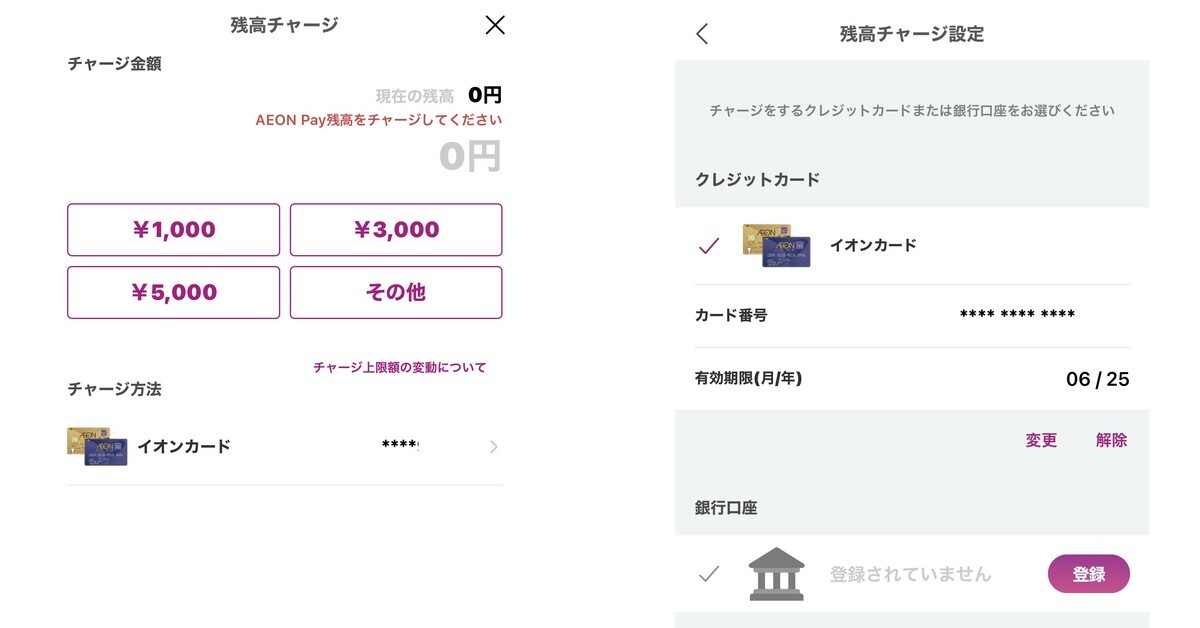Tap the 0円 charge amount display
The height and width of the screenshot is (628, 1200).
(x=469, y=157)
